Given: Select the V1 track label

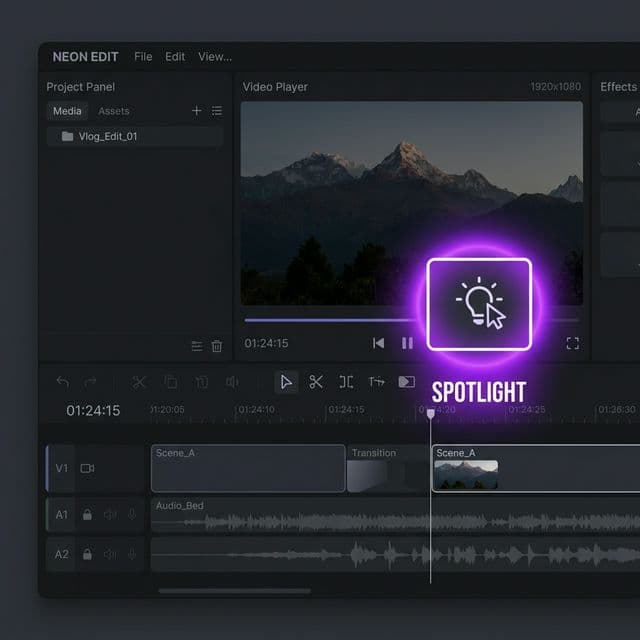Looking at the screenshot, I should [62, 468].
